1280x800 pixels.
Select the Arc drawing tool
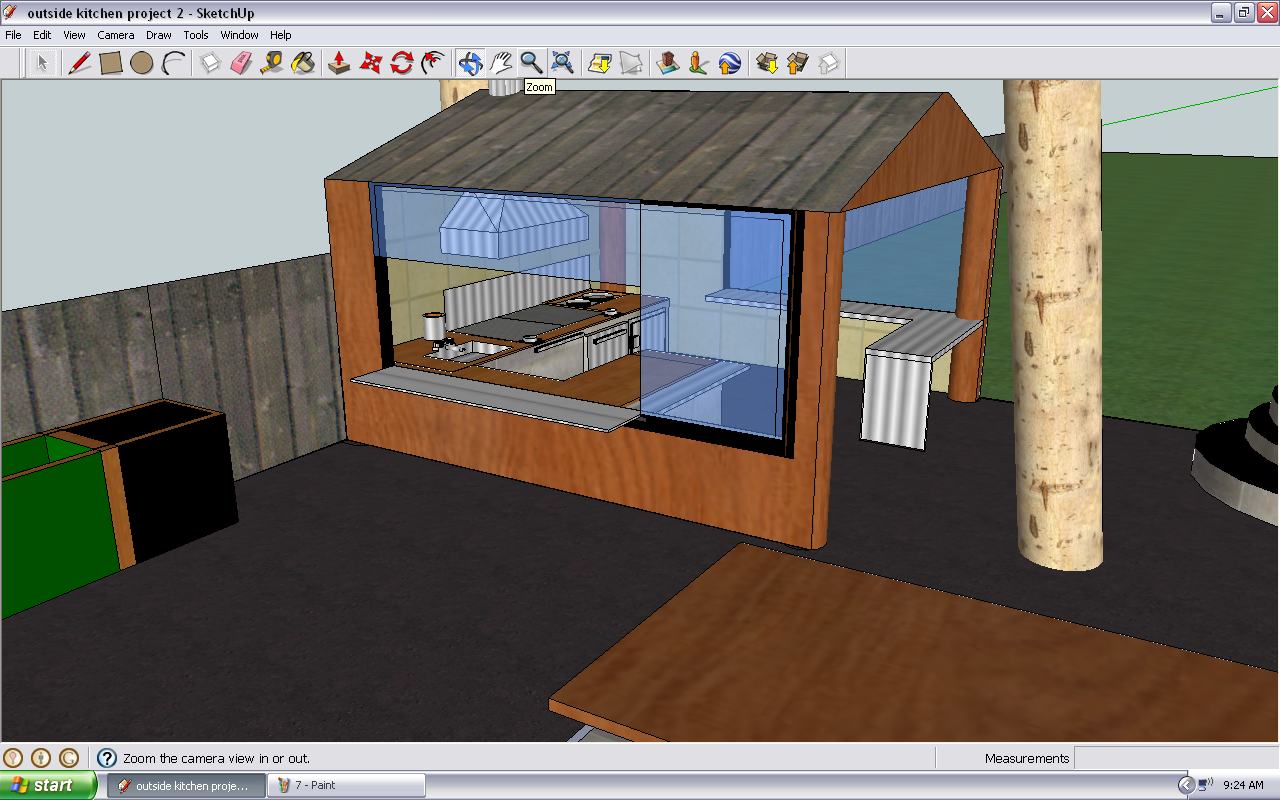tap(174, 63)
